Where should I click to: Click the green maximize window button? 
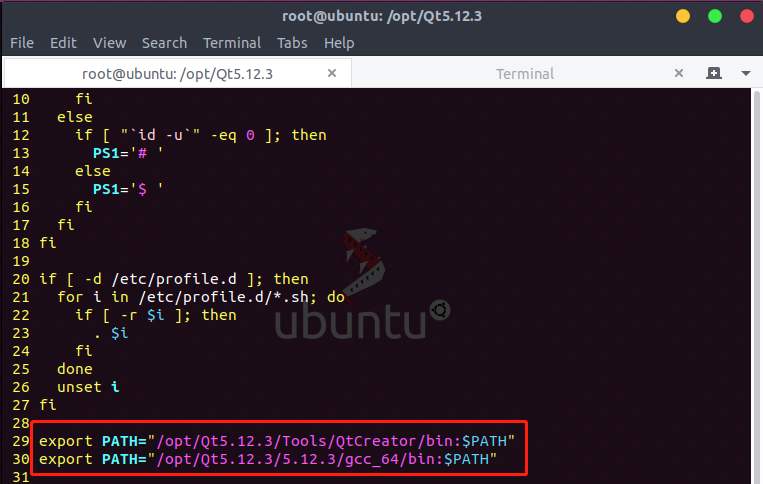tap(715, 16)
